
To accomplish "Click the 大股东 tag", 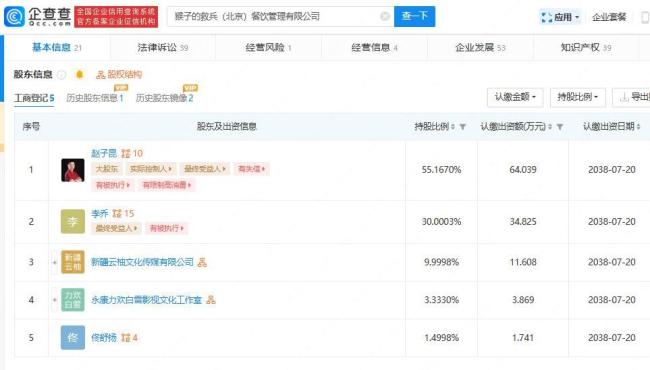I will (107, 169).
